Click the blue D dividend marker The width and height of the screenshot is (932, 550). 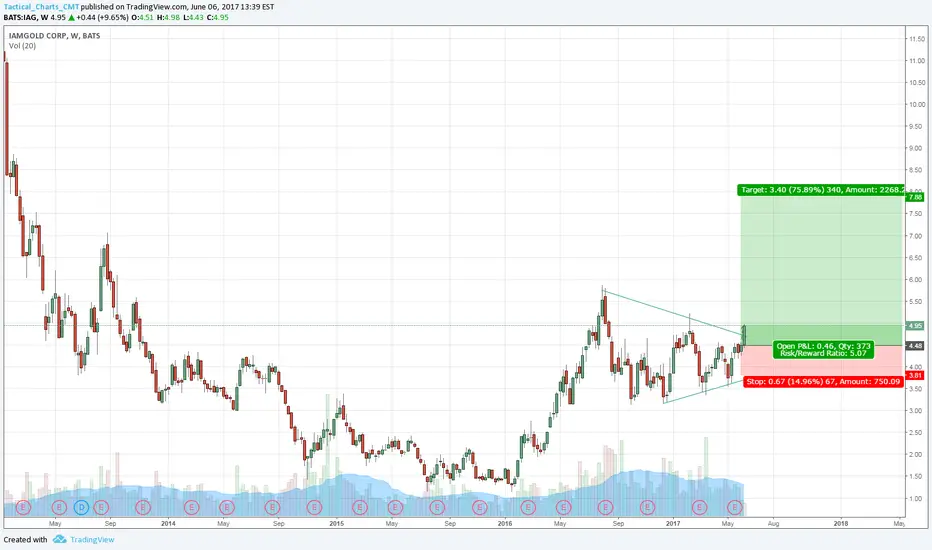(x=81, y=507)
